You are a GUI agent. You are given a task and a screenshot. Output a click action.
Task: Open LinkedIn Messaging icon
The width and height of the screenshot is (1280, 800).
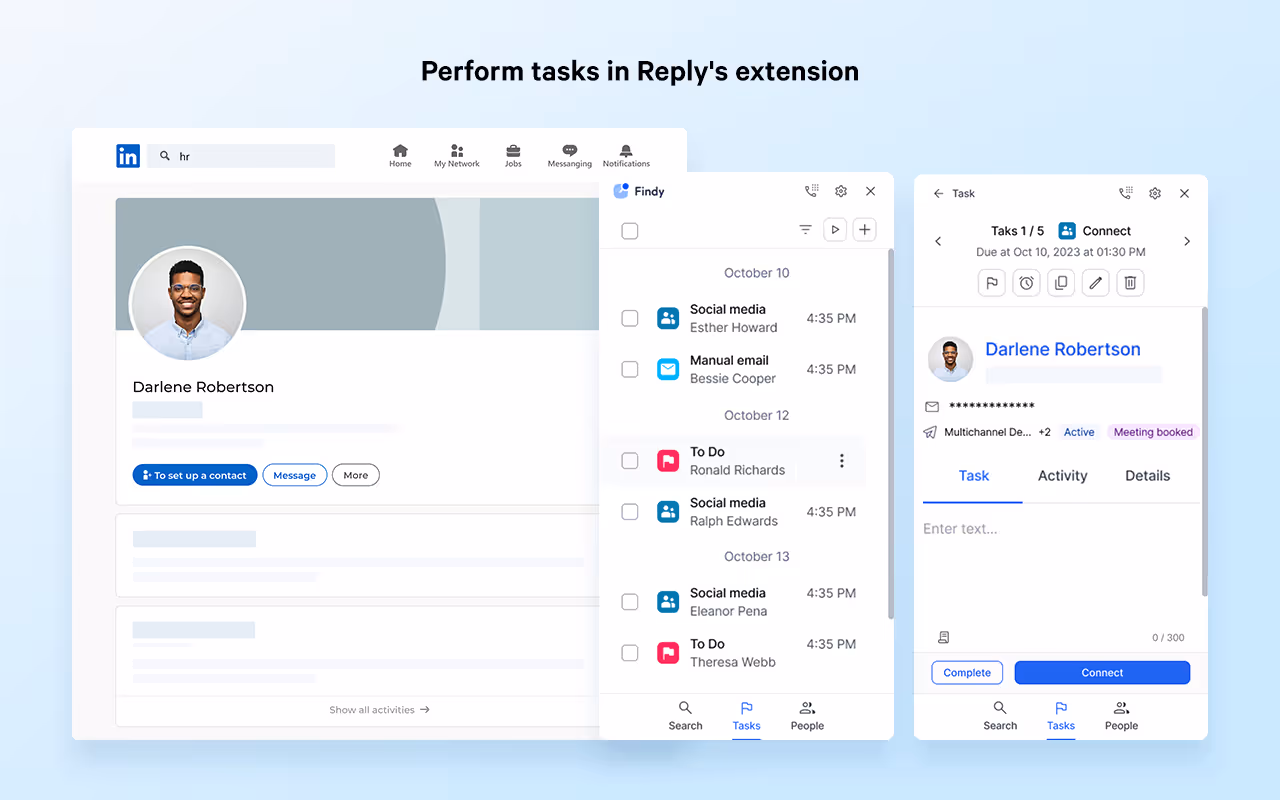pos(570,156)
